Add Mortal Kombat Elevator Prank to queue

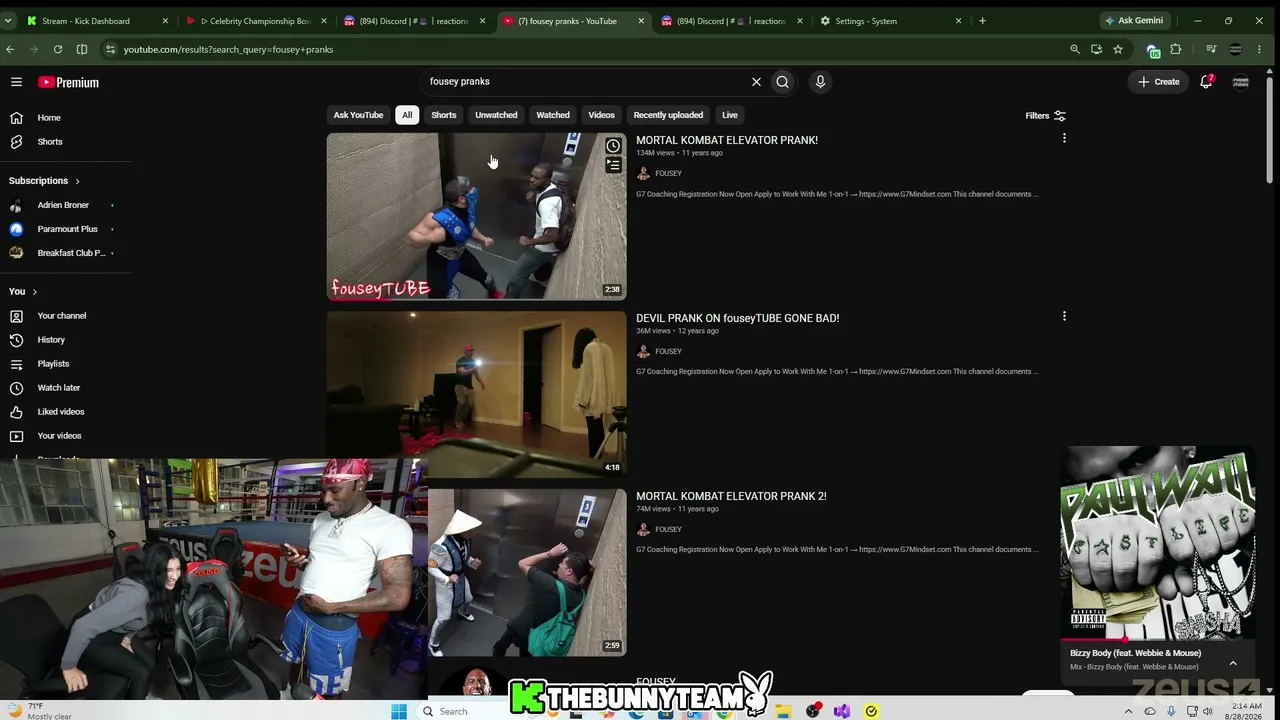coord(613,165)
